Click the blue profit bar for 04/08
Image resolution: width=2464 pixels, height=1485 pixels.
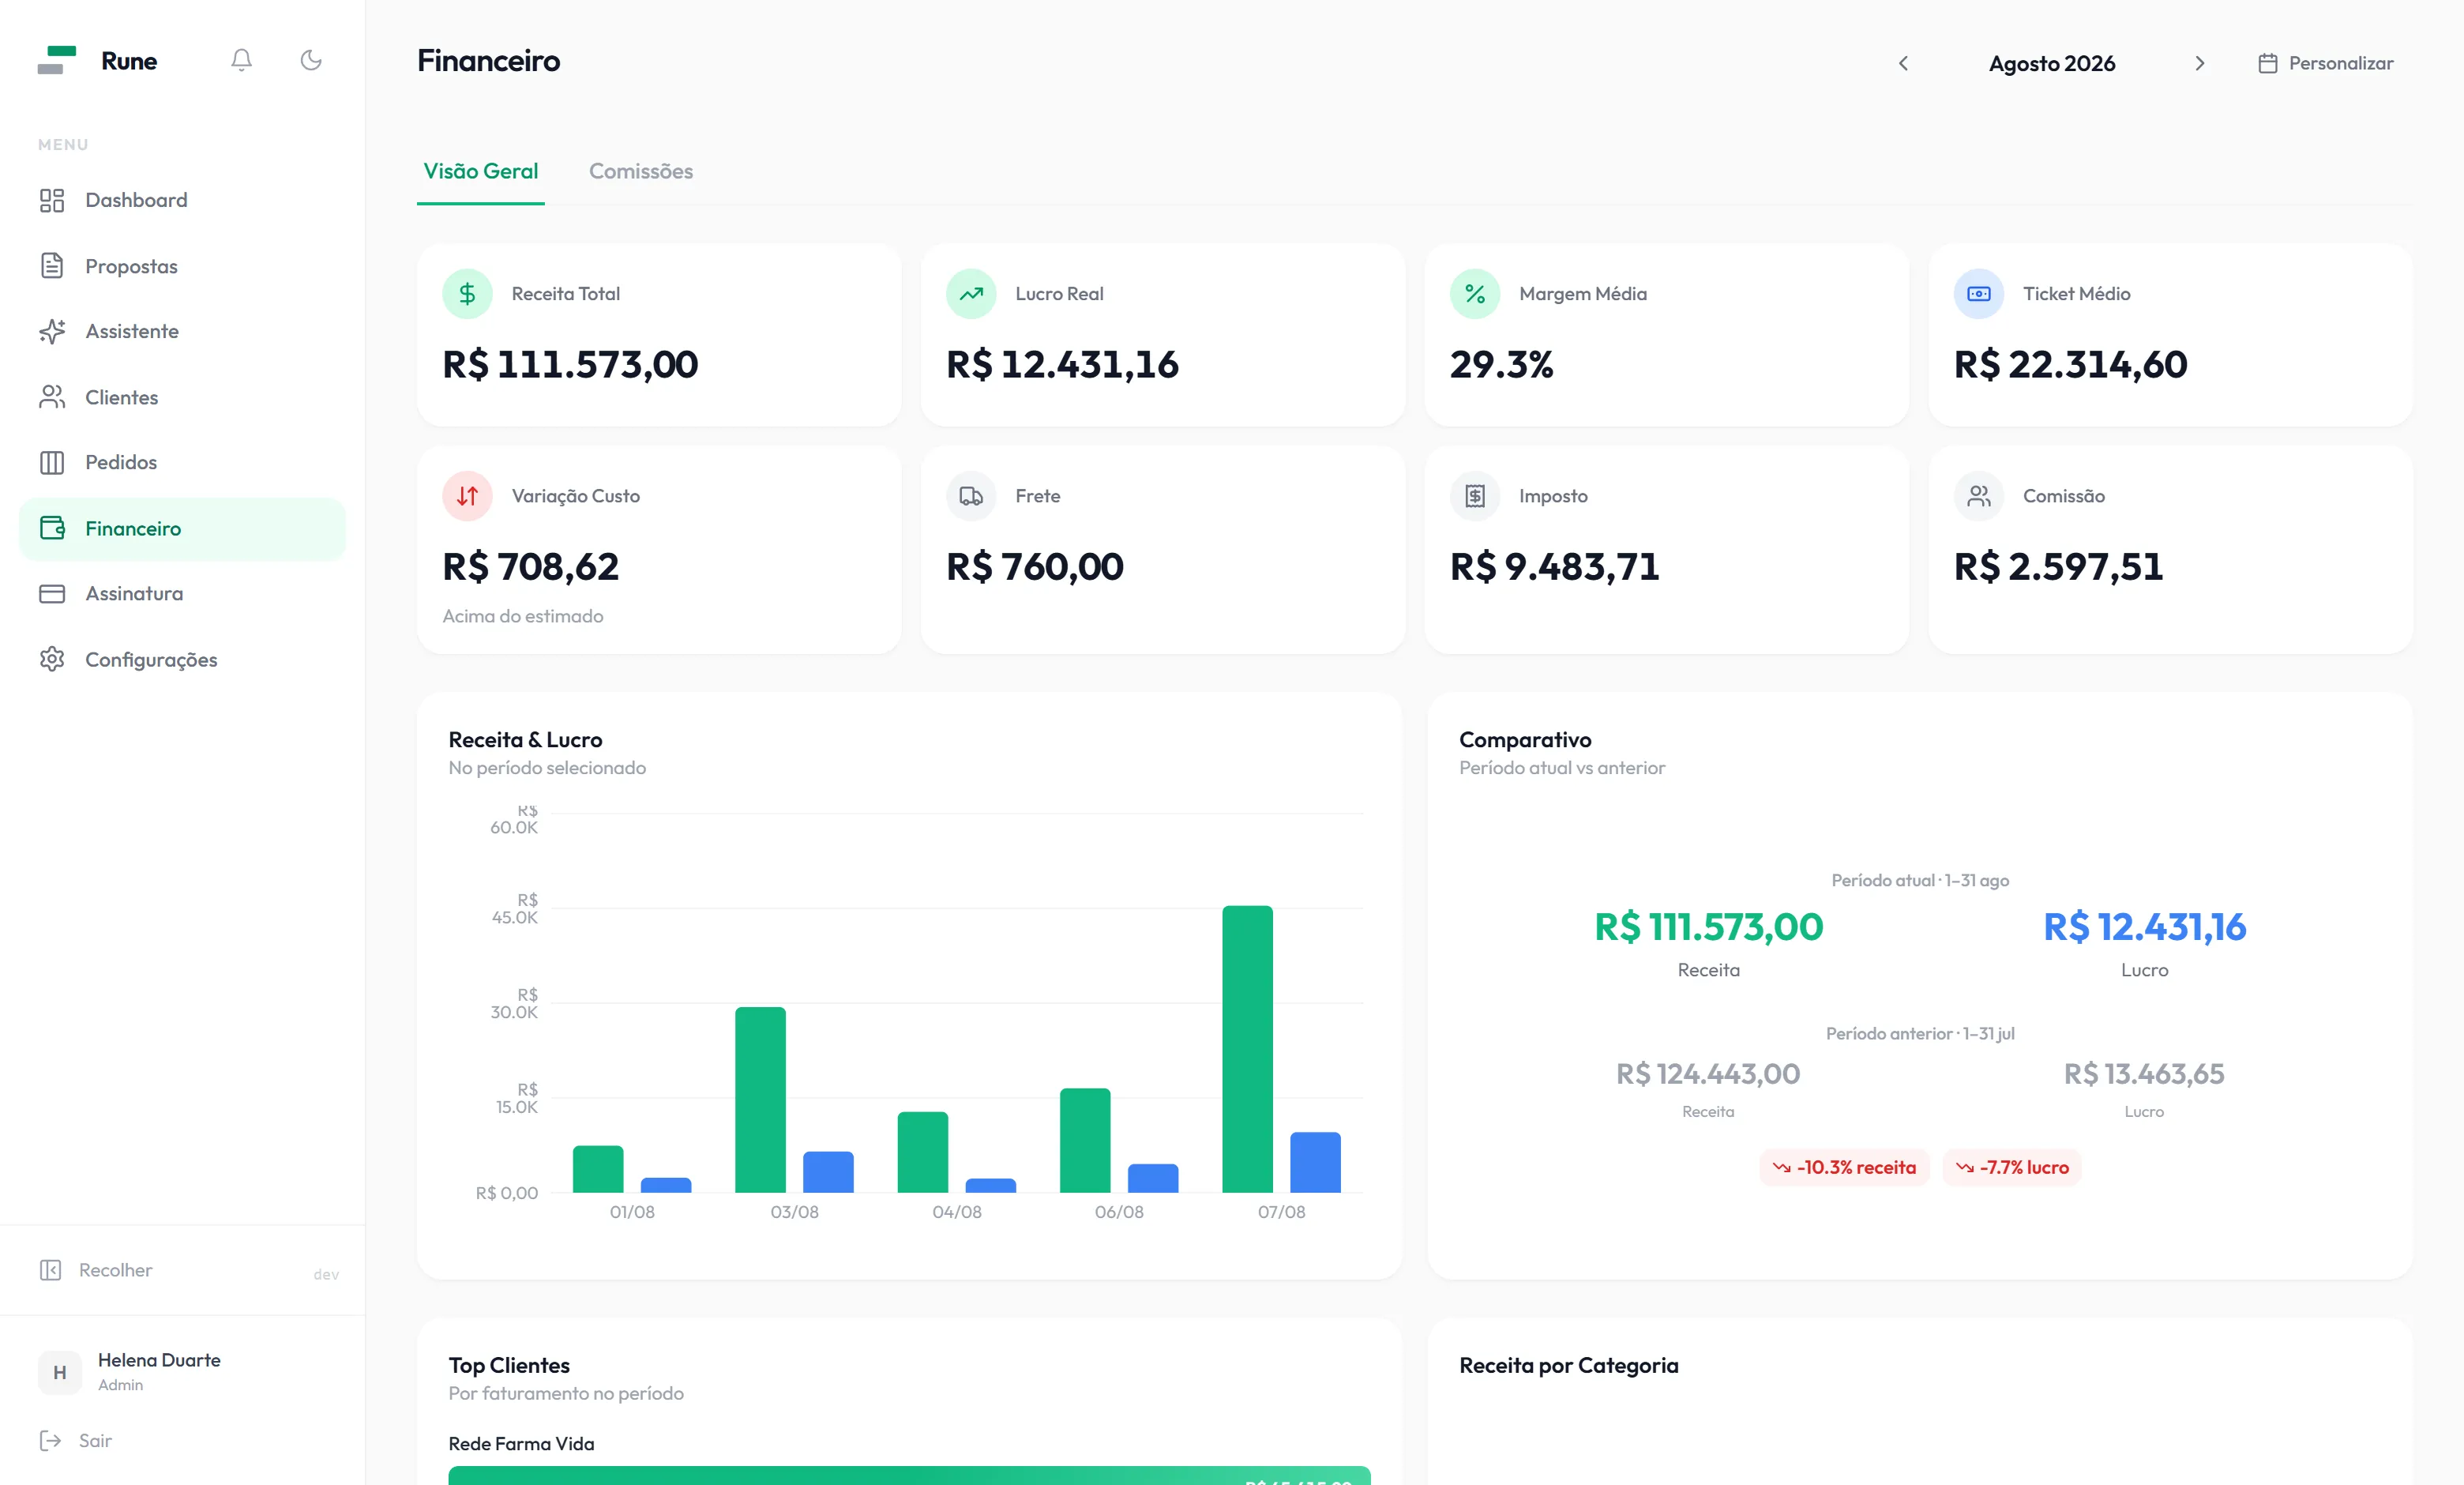(x=991, y=1185)
